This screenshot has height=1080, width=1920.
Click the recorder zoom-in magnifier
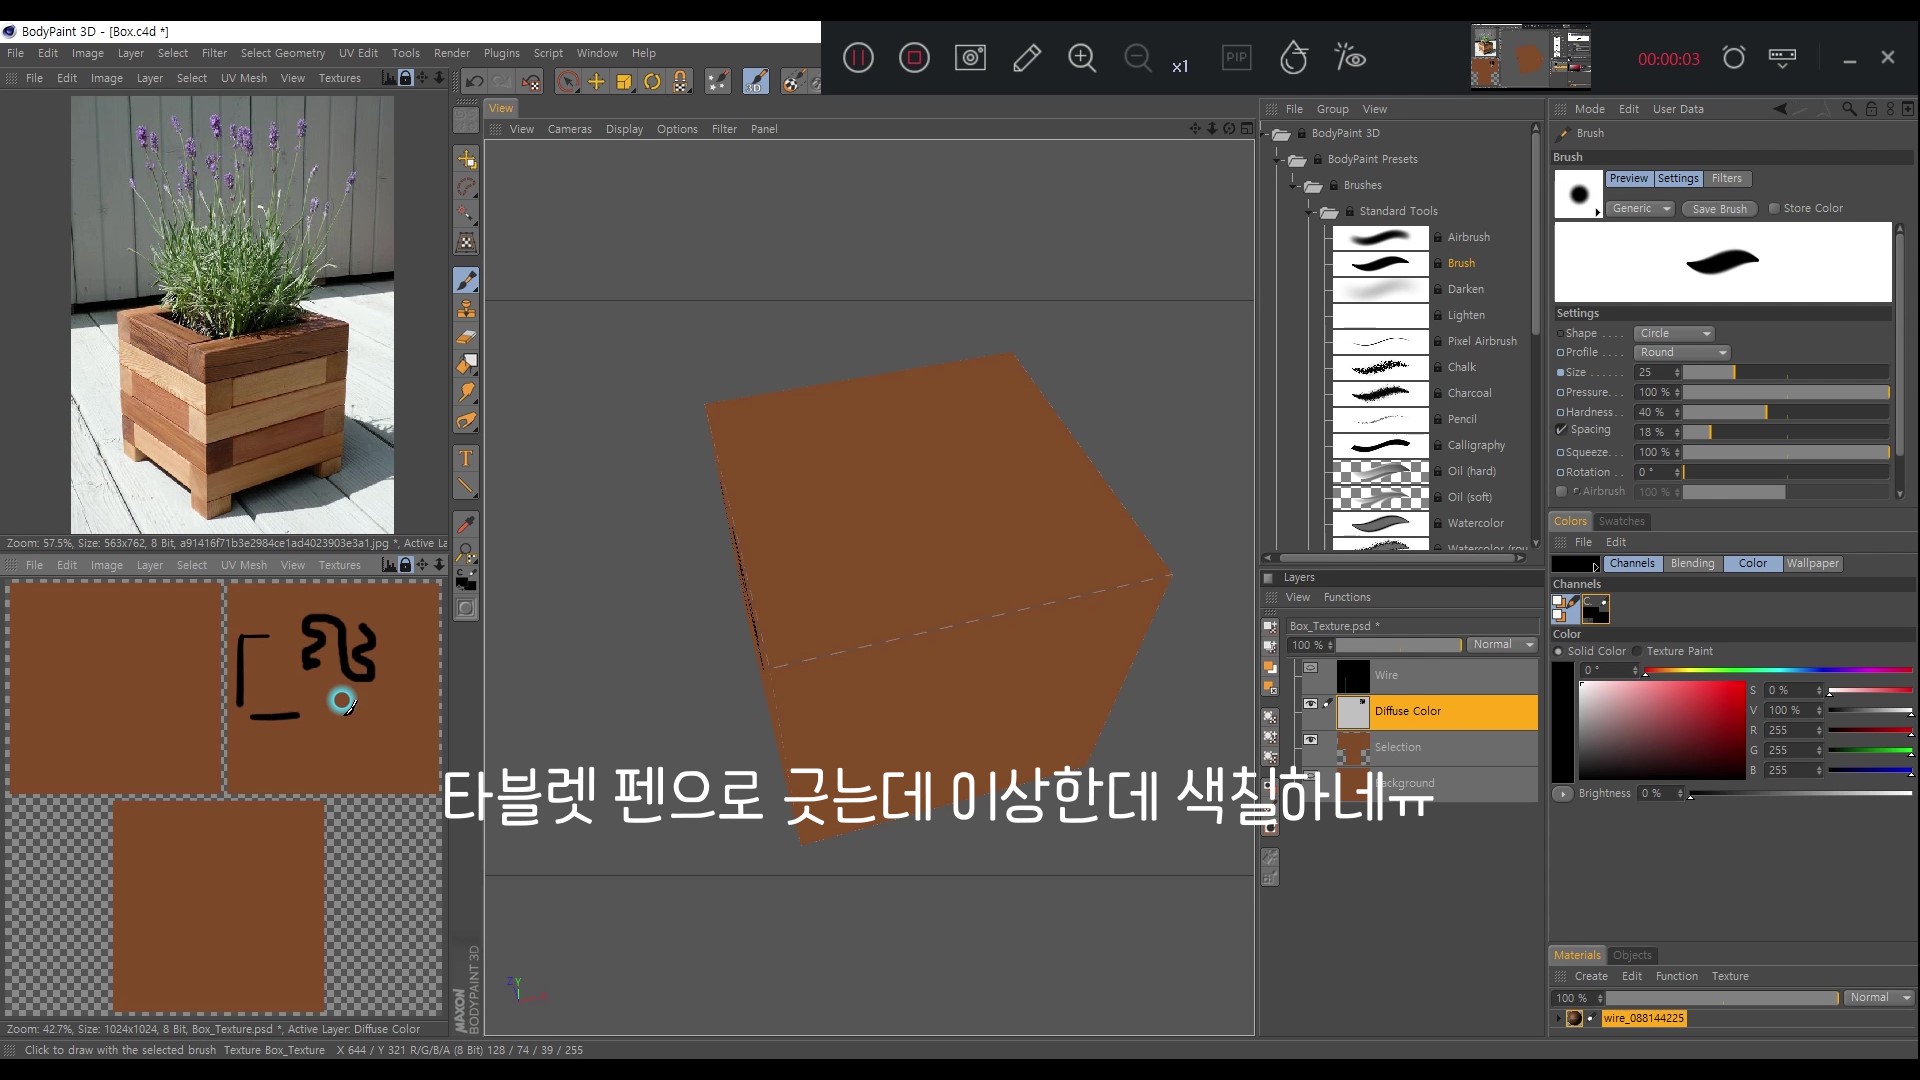tap(1082, 58)
